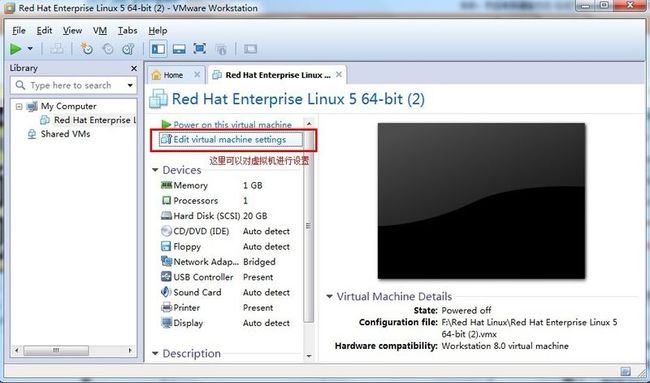
Task: Switch to the Home tab
Action: (x=173, y=75)
